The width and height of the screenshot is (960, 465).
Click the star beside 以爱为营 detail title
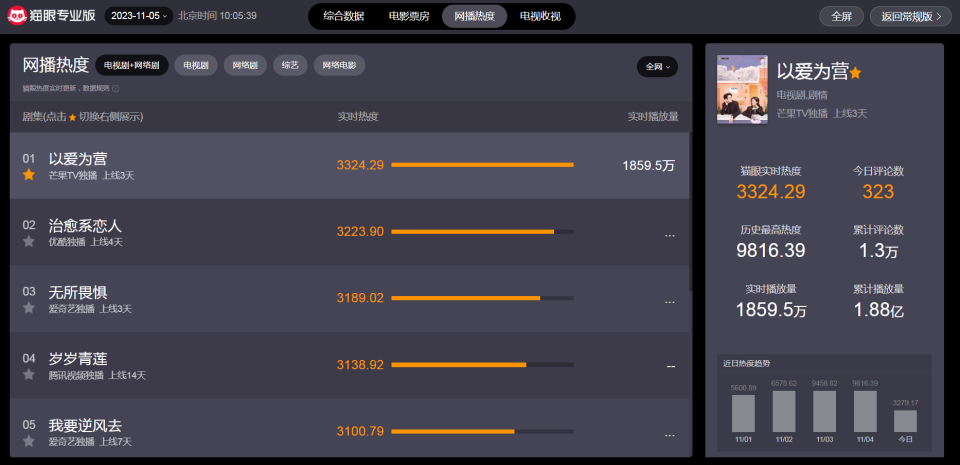855,73
